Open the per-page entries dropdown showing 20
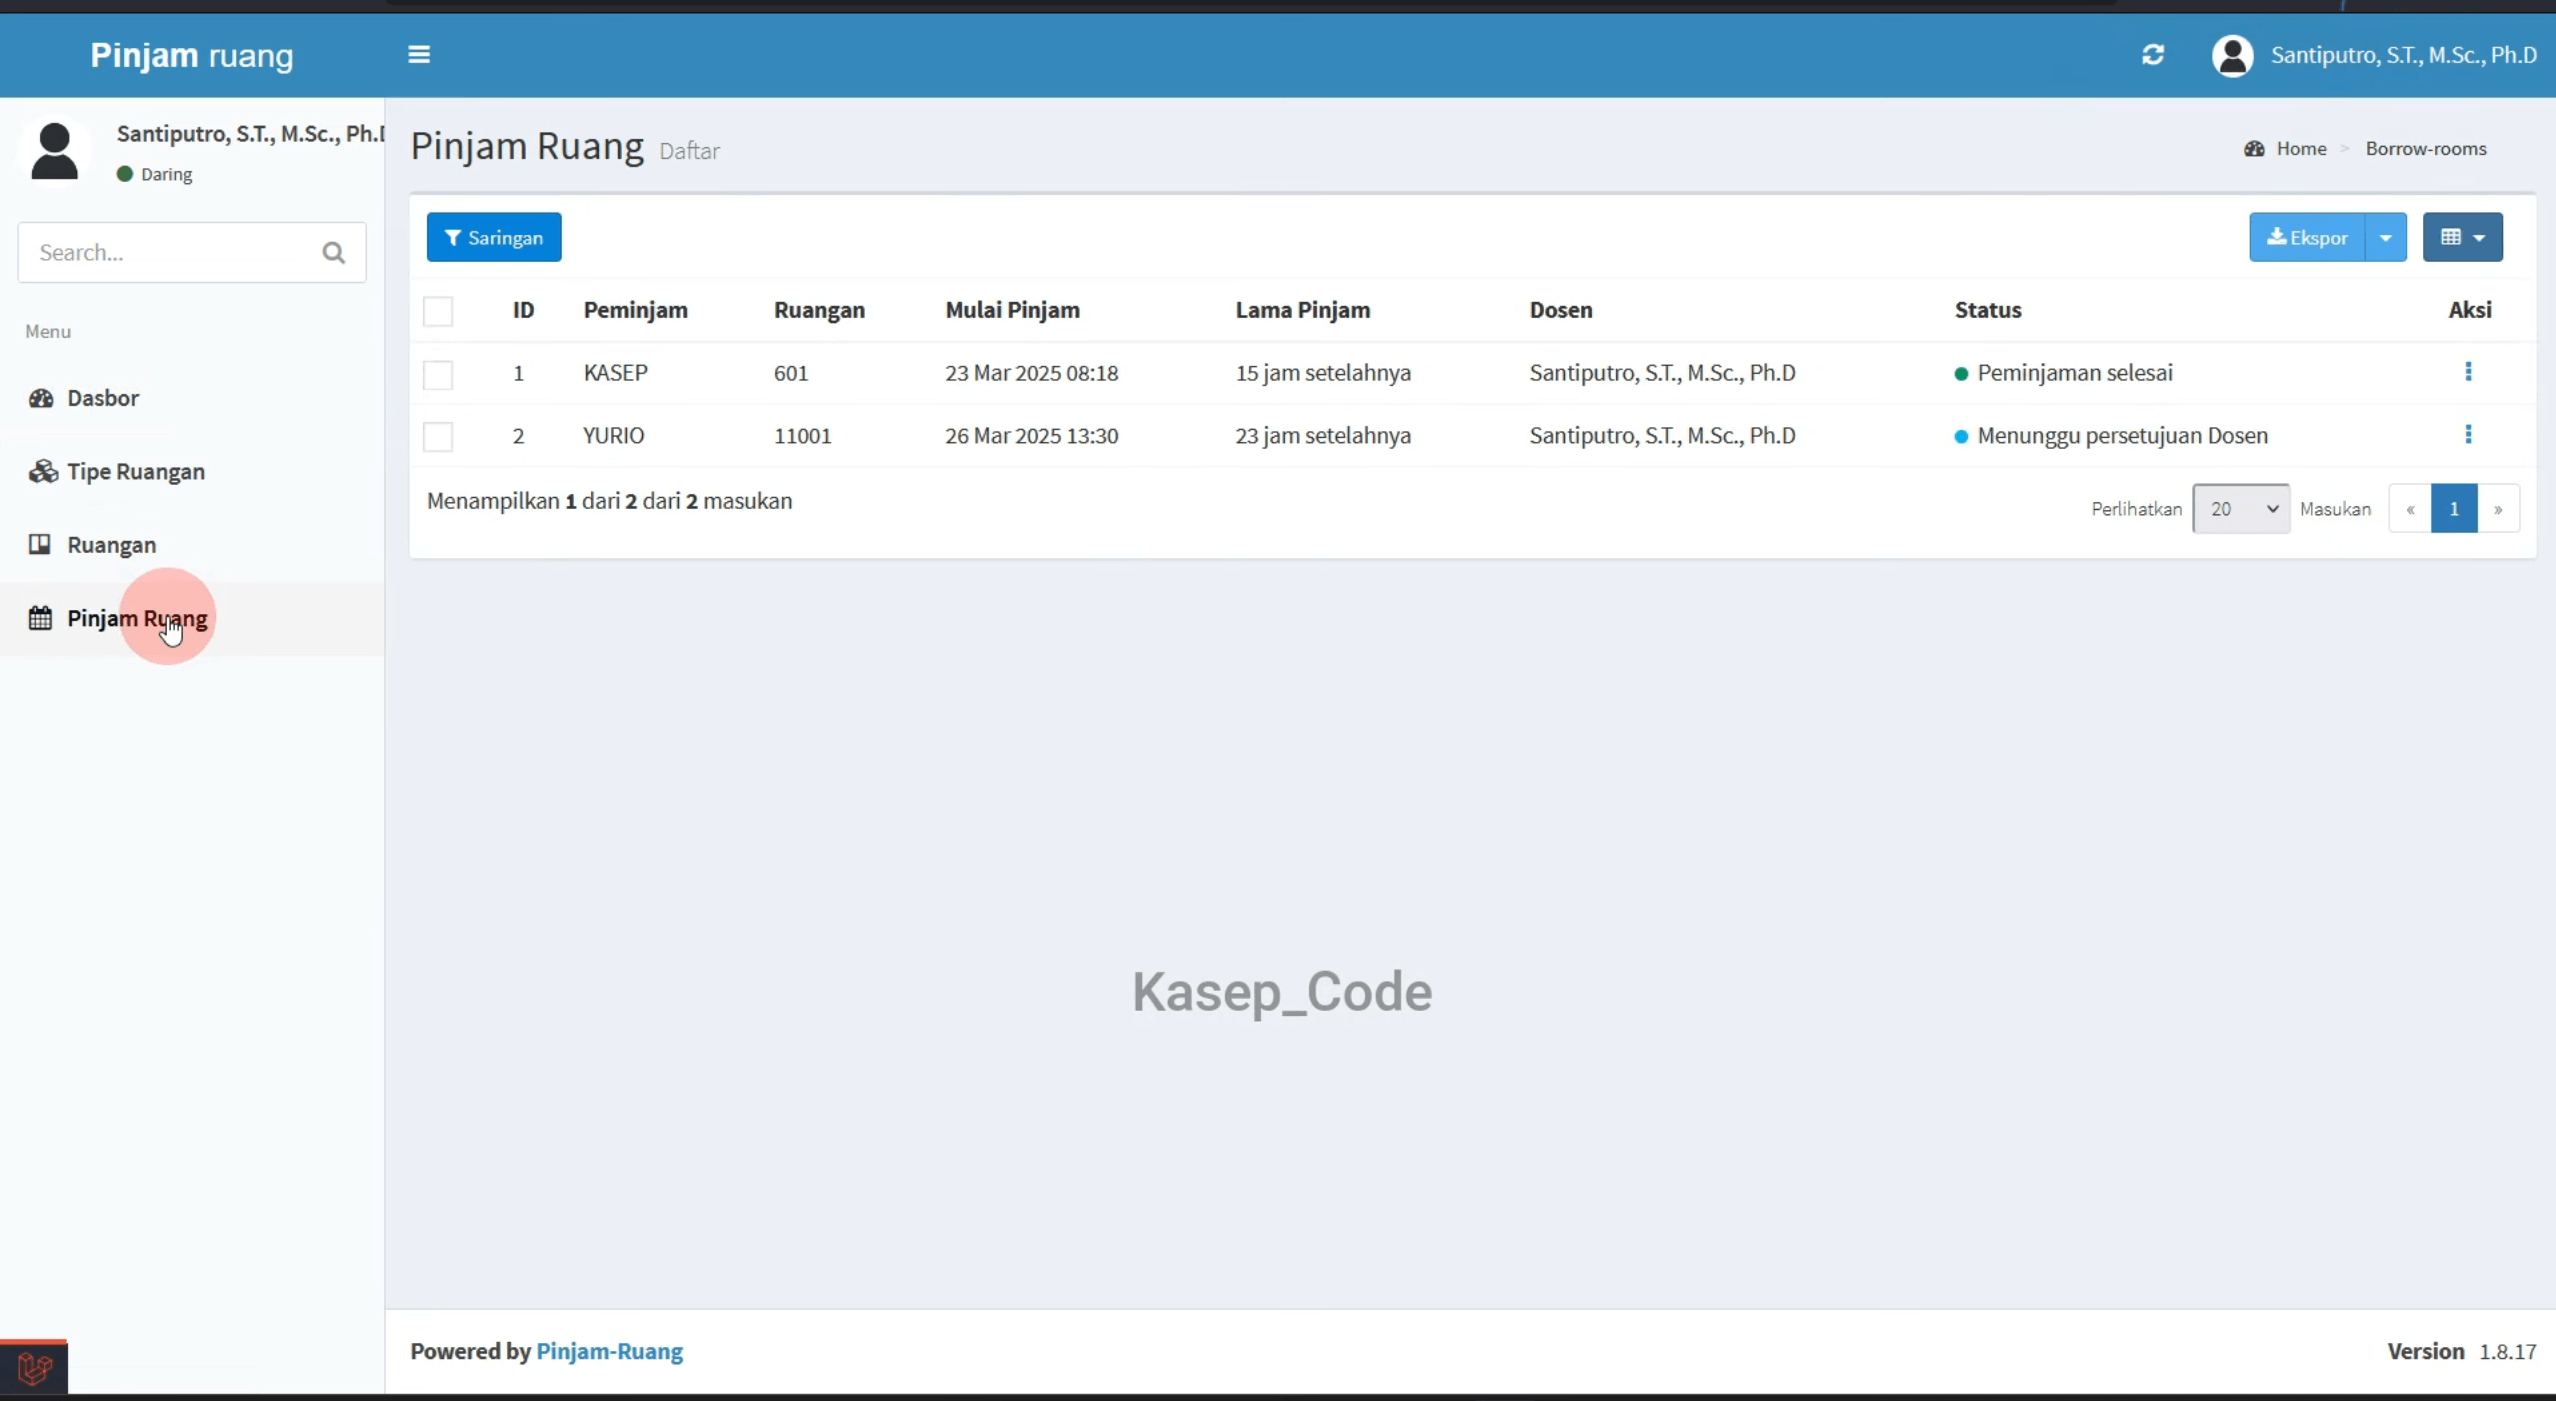2556x1401 pixels. (2241, 509)
